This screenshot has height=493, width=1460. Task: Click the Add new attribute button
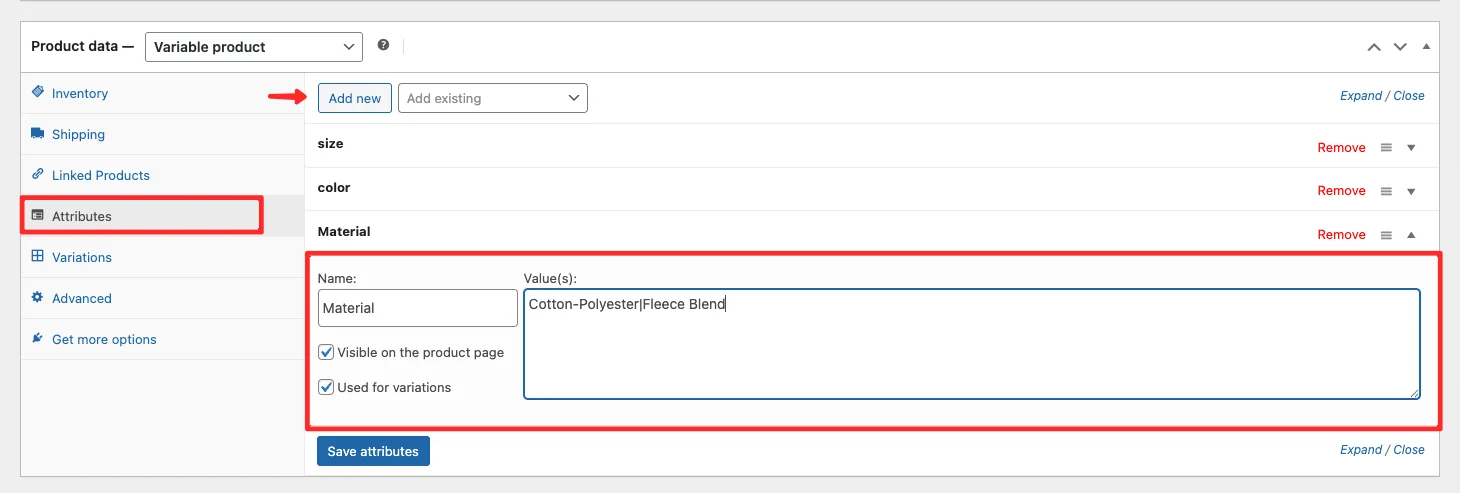(355, 98)
